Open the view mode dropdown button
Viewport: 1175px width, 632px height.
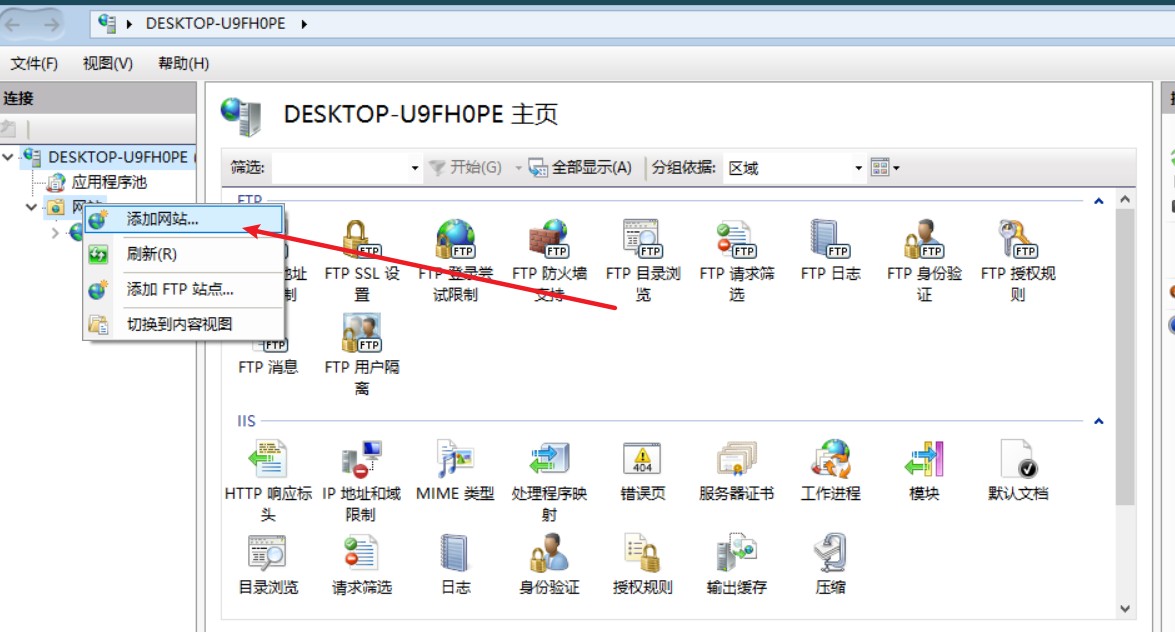tap(885, 167)
